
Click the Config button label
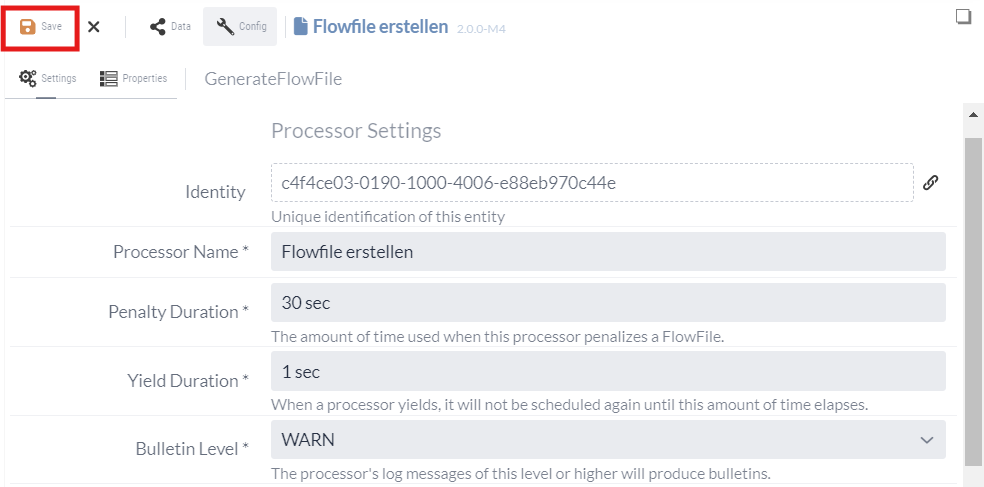253,27
